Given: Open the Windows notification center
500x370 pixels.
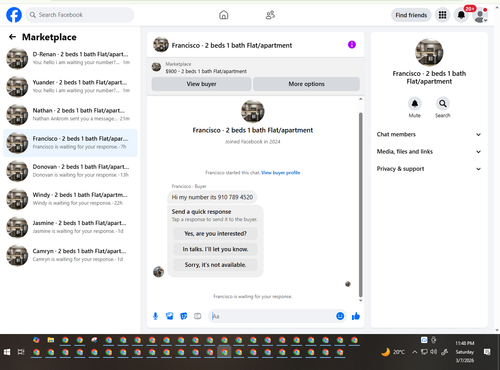Looking at the screenshot, I should 487,352.
